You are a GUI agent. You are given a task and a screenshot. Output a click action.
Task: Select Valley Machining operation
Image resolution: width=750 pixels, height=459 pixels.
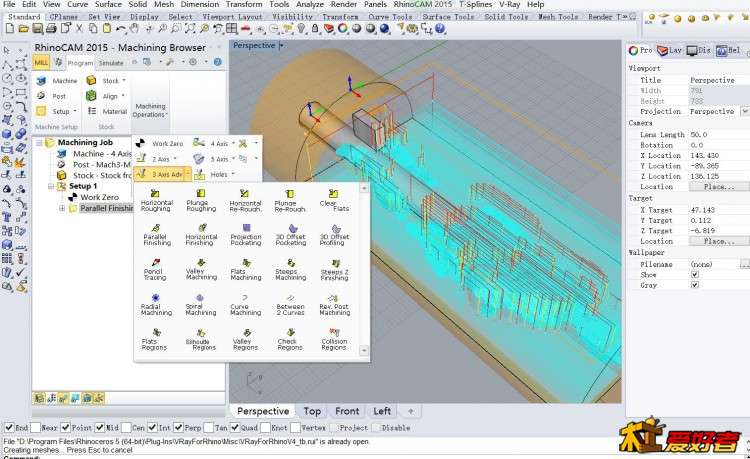[x=201, y=270]
